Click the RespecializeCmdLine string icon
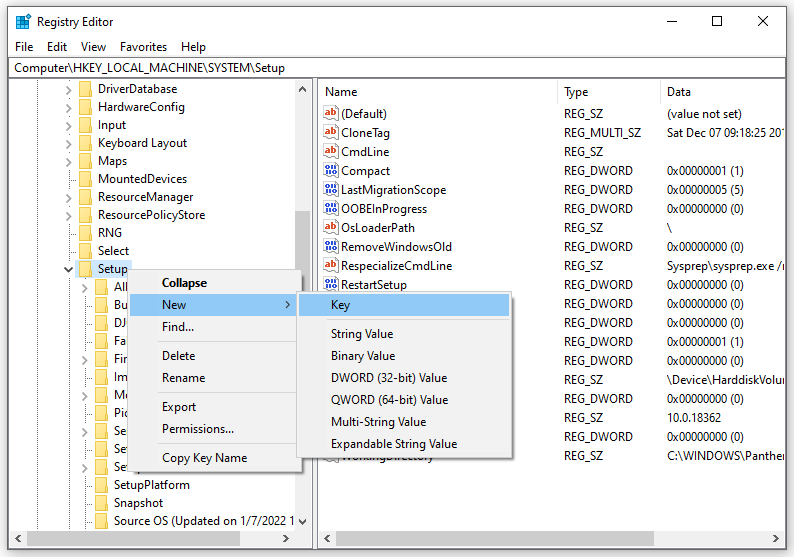This screenshot has width=794, height=557. click(x=331, y=265)
